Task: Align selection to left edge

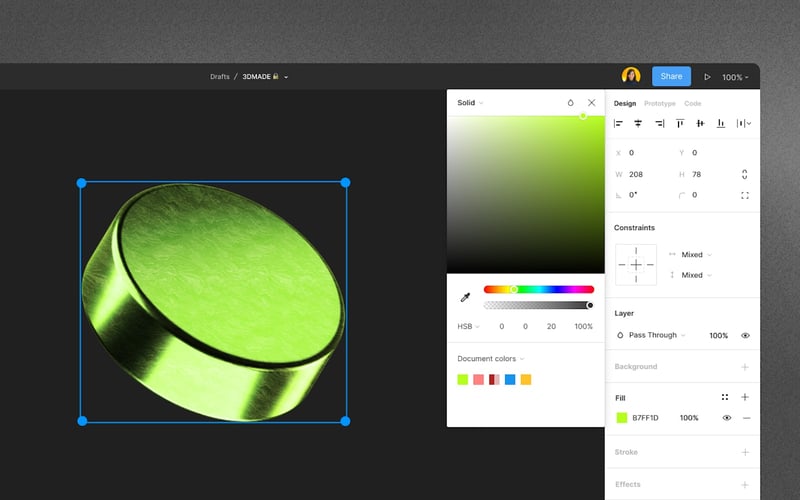Action: [x=618, y=123]
